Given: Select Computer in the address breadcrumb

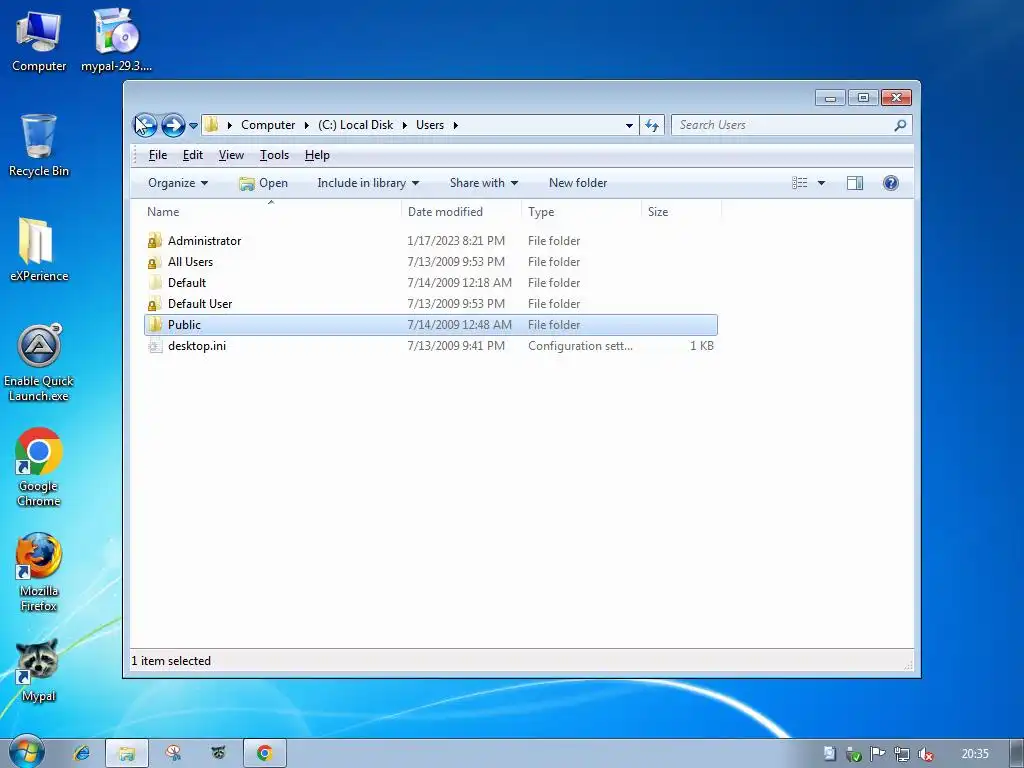Looking at the screenshot, I should (x=268, y=125).
